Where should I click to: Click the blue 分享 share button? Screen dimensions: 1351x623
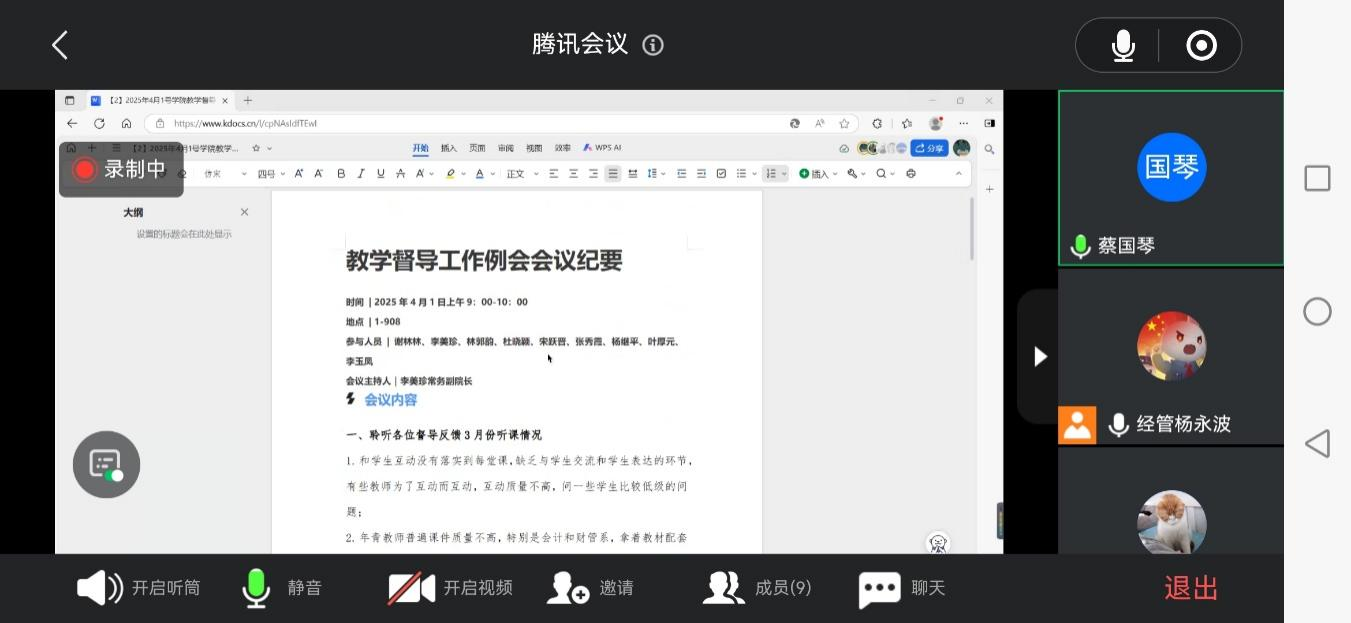[929, 148]
